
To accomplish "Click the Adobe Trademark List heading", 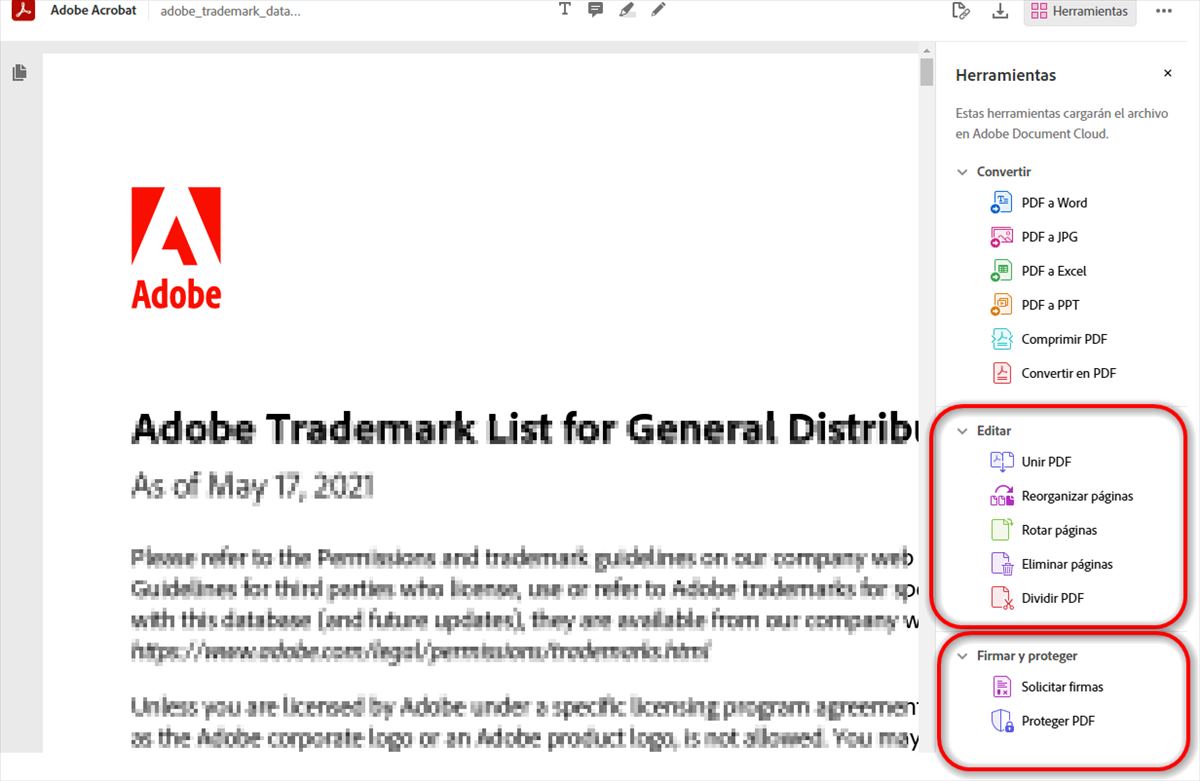I will pyautogui.click(x=525, y=428).
